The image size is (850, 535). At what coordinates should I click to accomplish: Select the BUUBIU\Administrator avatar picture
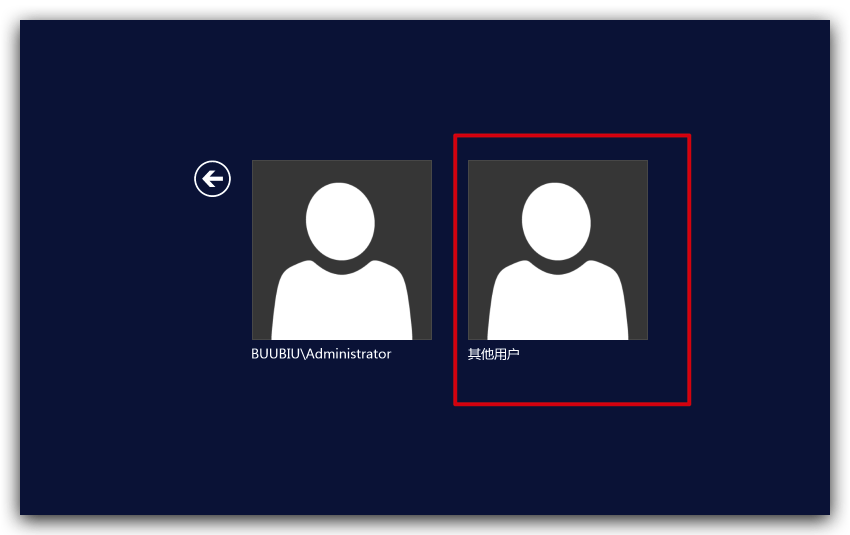(342, 250)
